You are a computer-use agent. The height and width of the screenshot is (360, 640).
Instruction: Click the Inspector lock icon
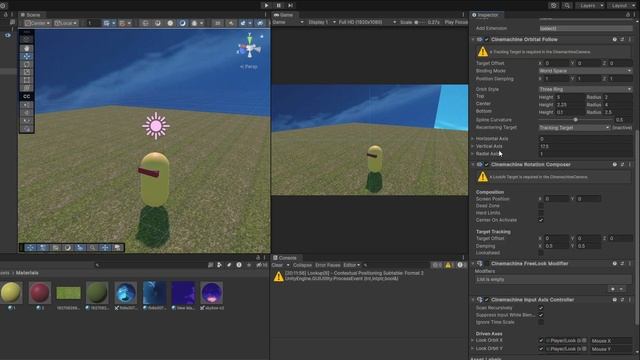tap(628, 15)
